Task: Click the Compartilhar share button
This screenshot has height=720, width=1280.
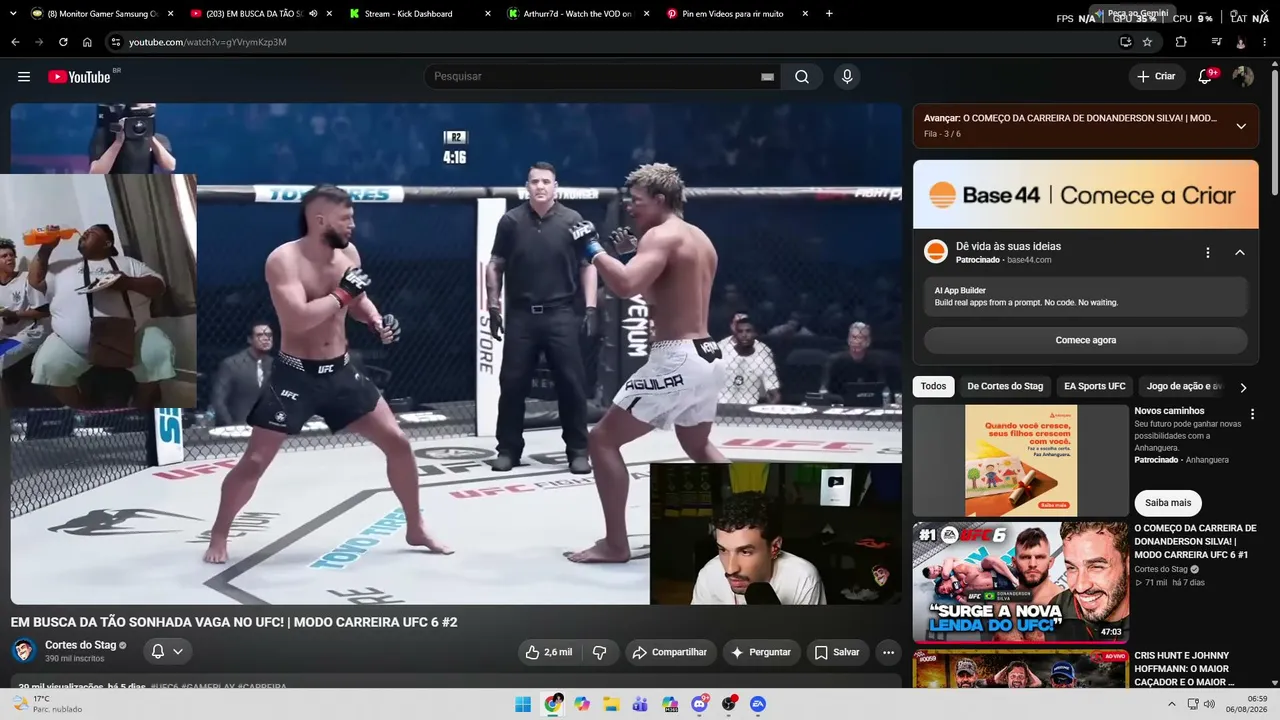Action: point(671,652)
